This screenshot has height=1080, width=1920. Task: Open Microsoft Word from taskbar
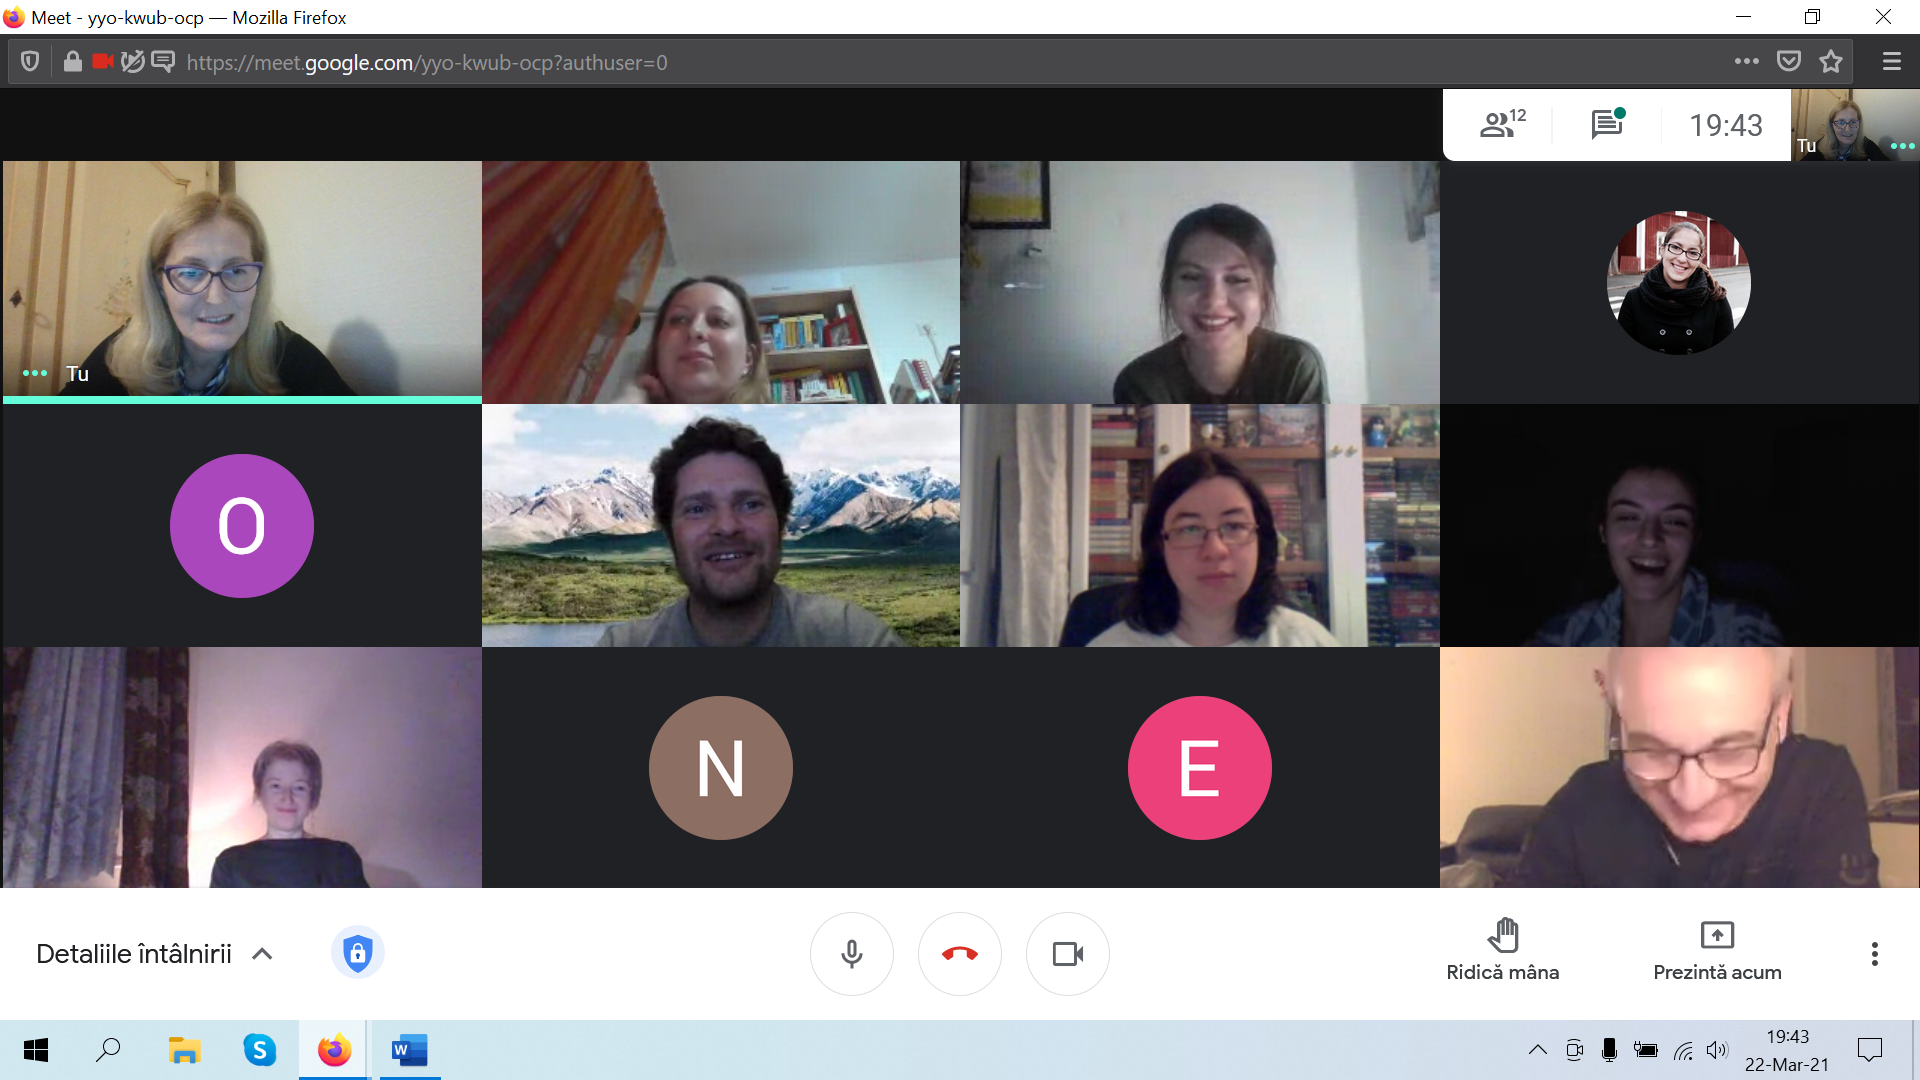(409, 1050)
